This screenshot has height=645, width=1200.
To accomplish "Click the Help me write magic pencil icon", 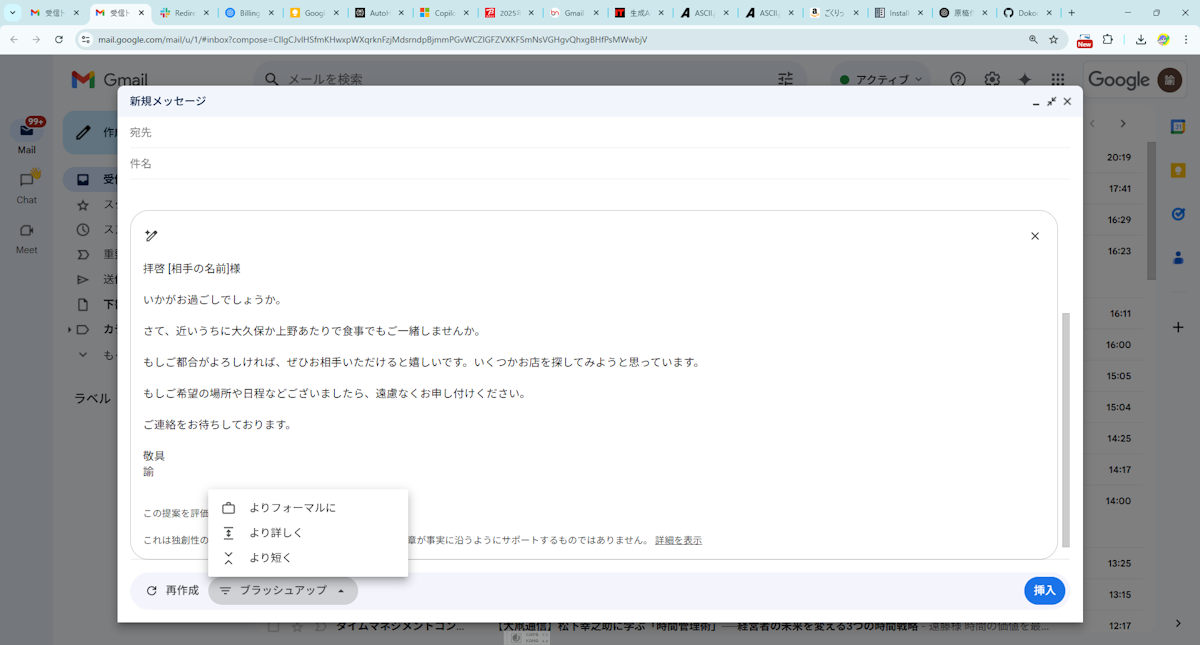I will pyautogui.click(x=151, y=236).
